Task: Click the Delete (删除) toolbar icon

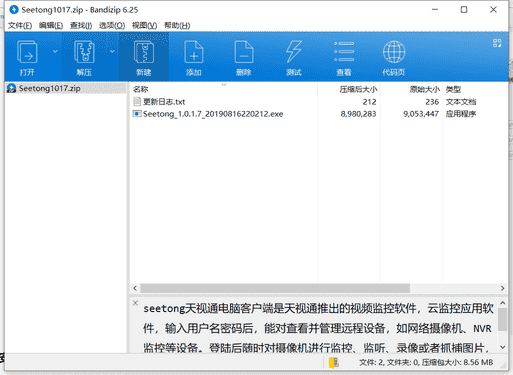Action: coord(244,52)
